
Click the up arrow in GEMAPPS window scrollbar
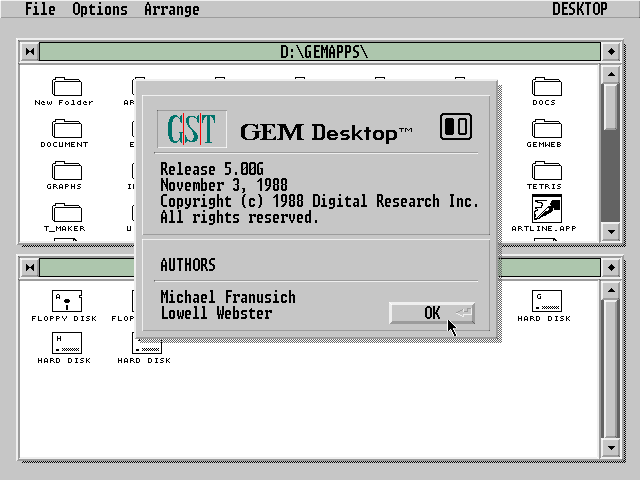[x=611, y=74]
